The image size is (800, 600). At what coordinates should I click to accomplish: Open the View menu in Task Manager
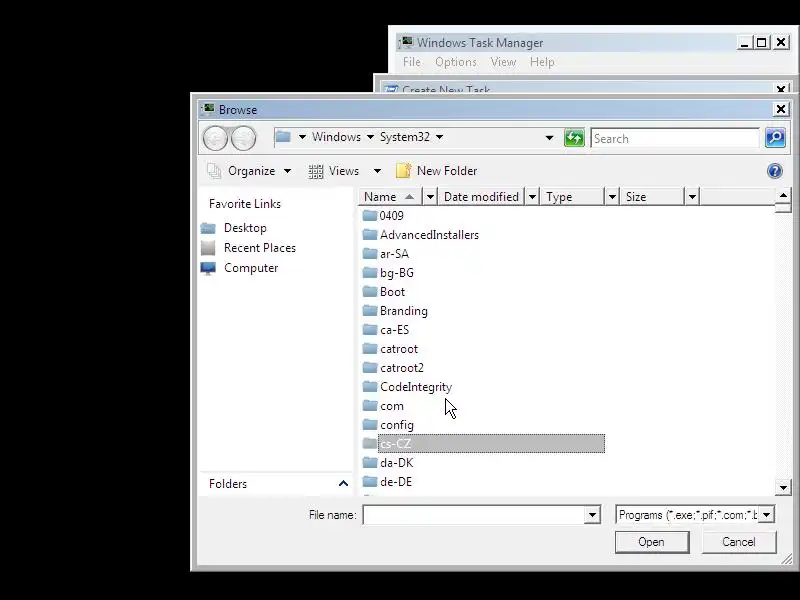[503, 62]
